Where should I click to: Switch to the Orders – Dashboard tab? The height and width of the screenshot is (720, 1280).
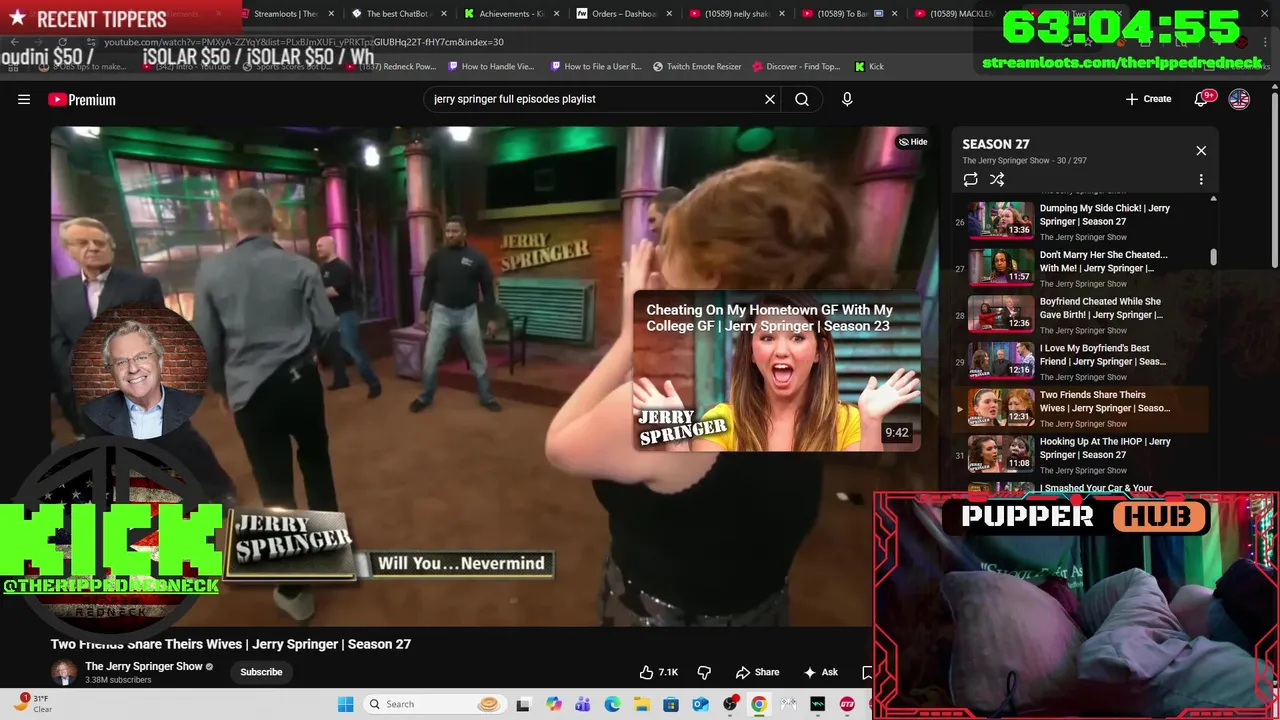coord(624,14)
